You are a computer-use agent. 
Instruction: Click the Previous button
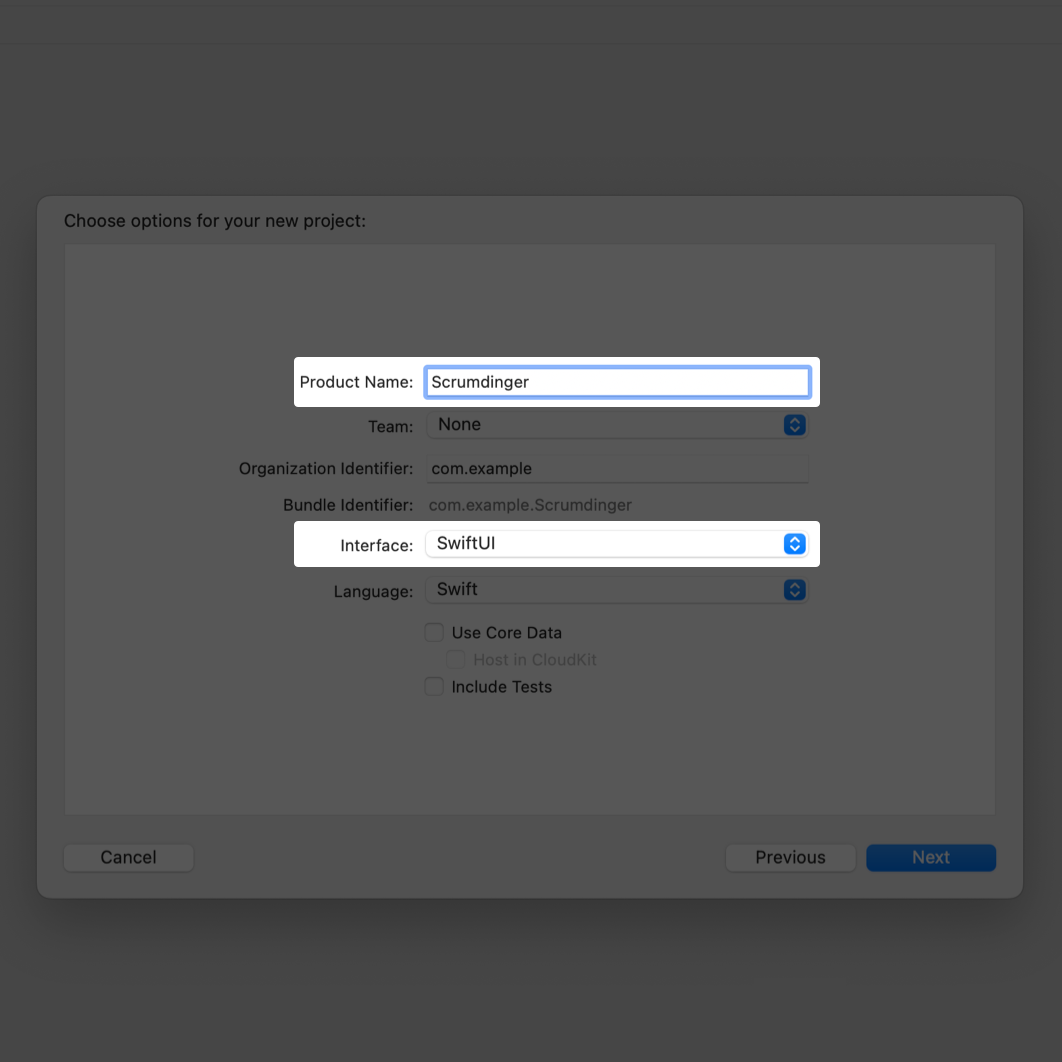(x=790, y=857)
